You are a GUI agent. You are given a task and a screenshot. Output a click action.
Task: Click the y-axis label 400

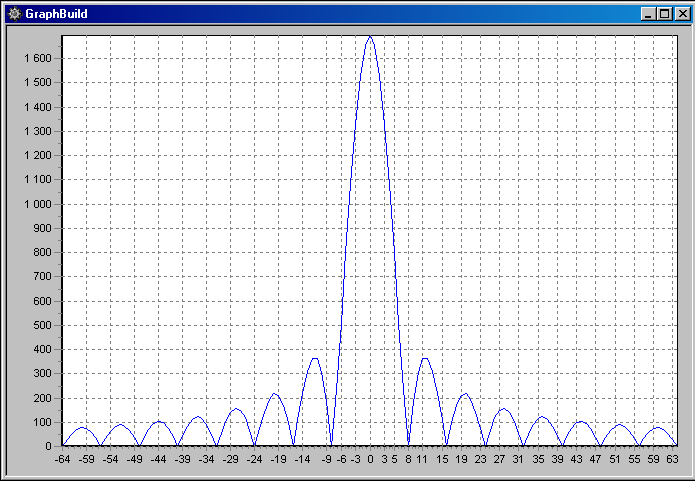click(x=43, y=350)
